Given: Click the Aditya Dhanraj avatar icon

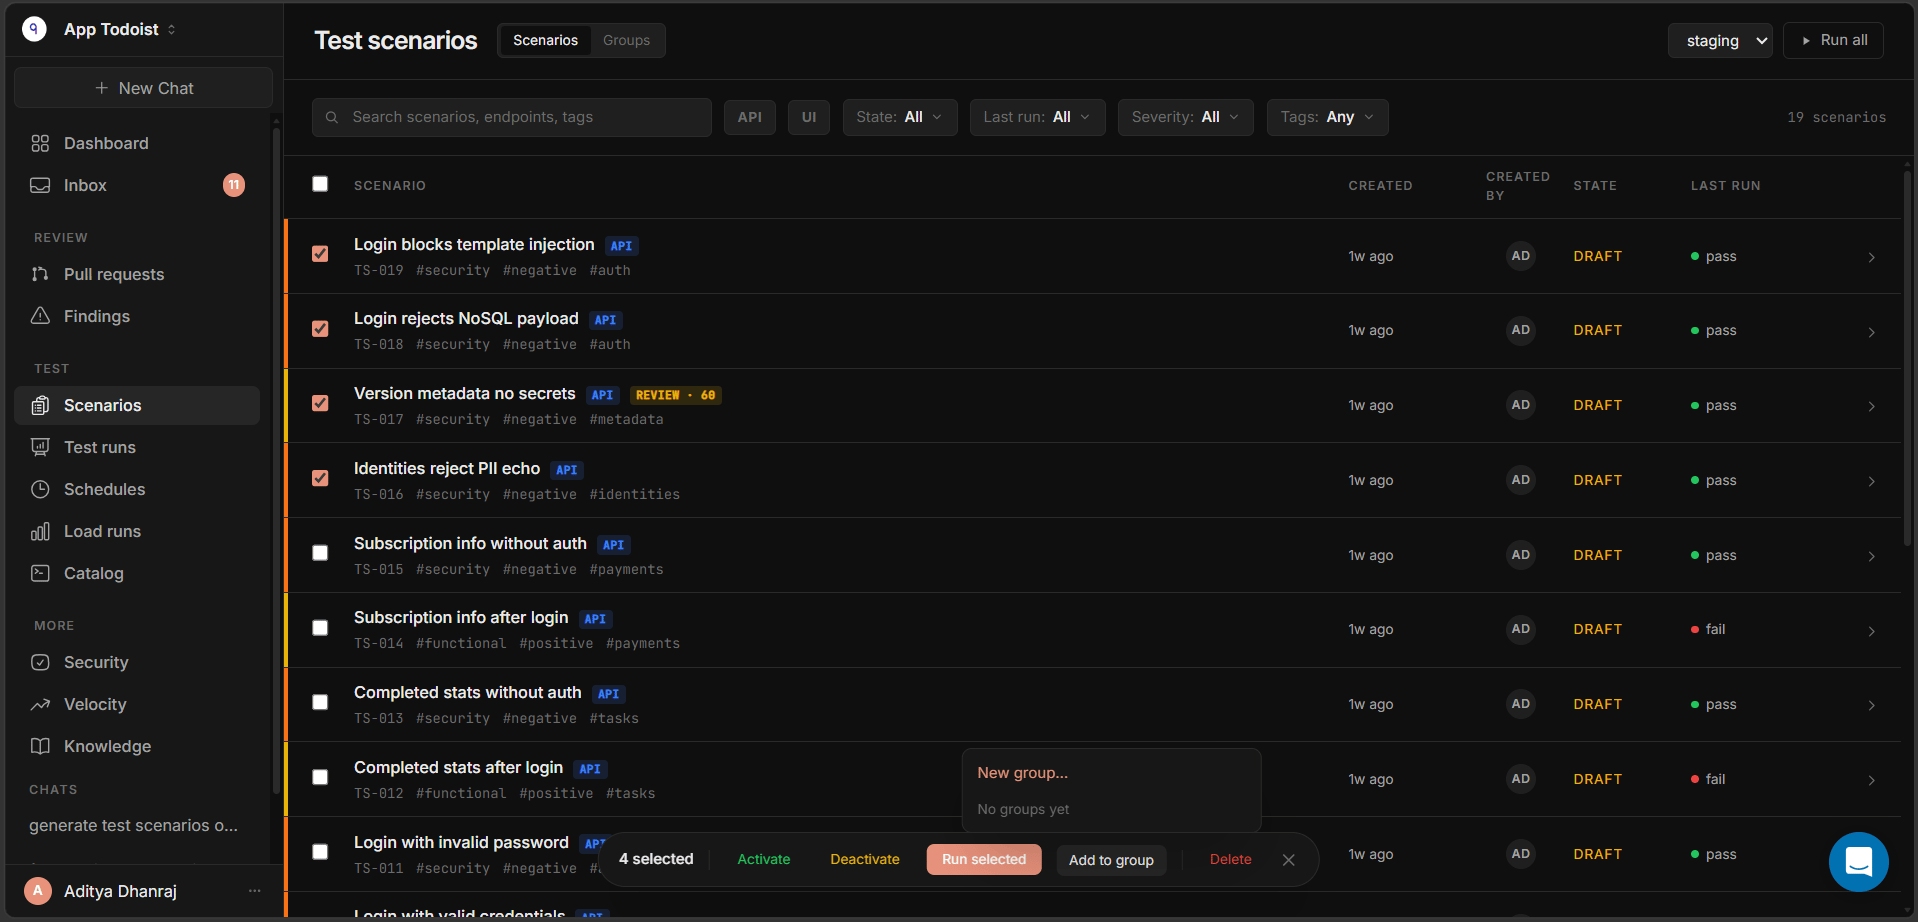Looking at the screenshot, I should (x=38, y=891).
